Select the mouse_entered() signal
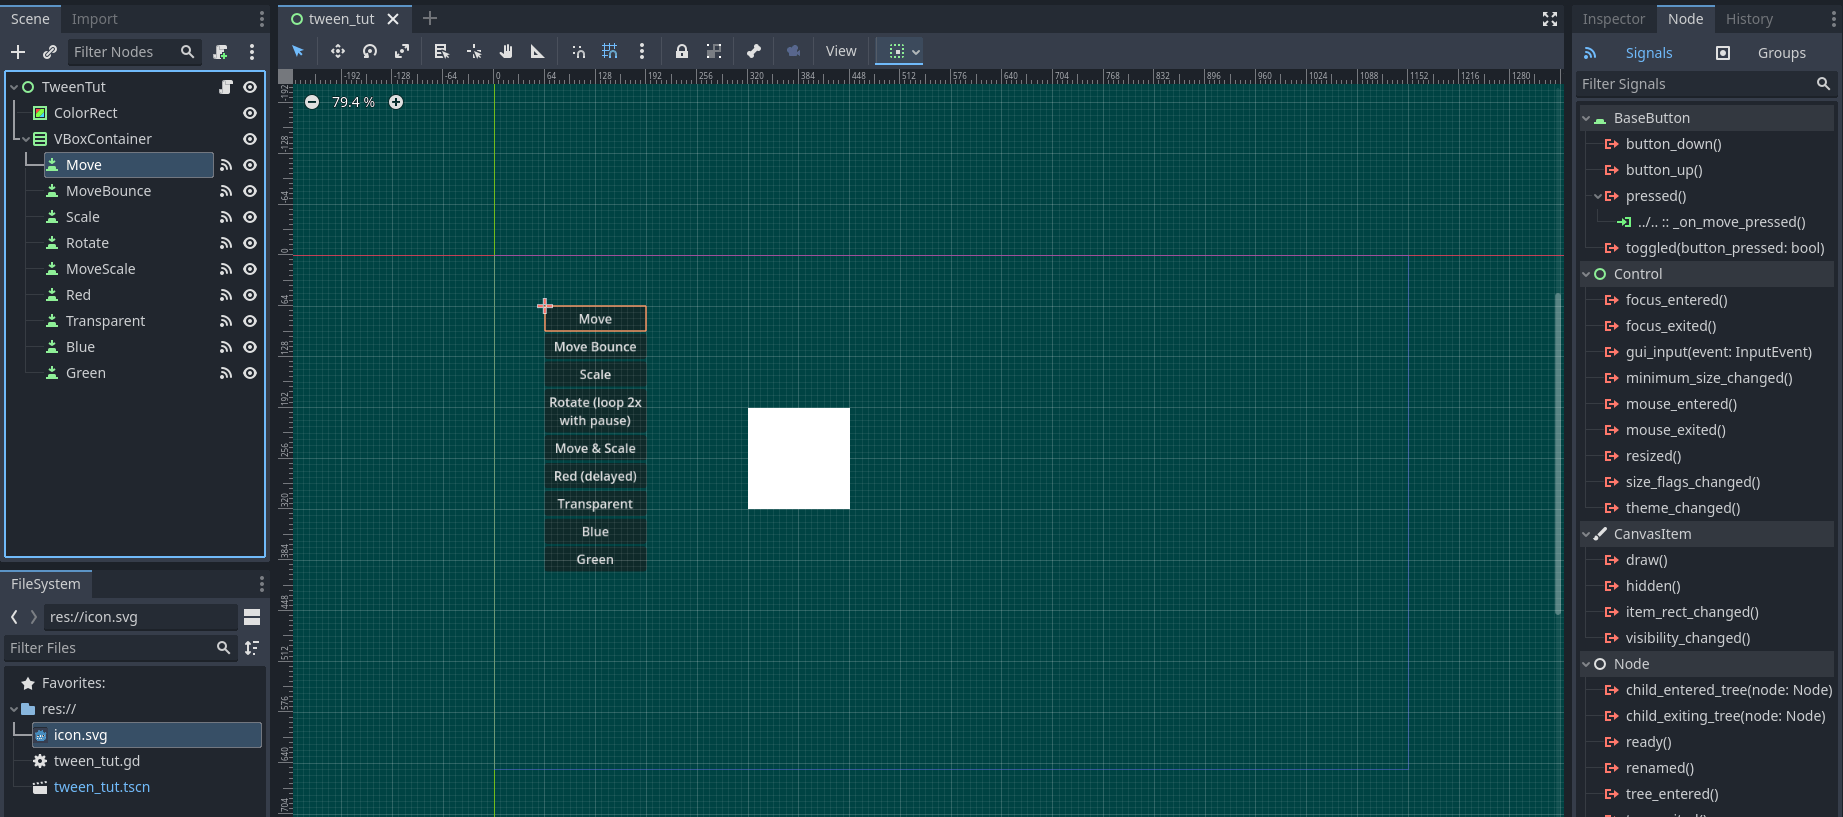This screenshot has width=1843, height=817. tap(1681, 404)
